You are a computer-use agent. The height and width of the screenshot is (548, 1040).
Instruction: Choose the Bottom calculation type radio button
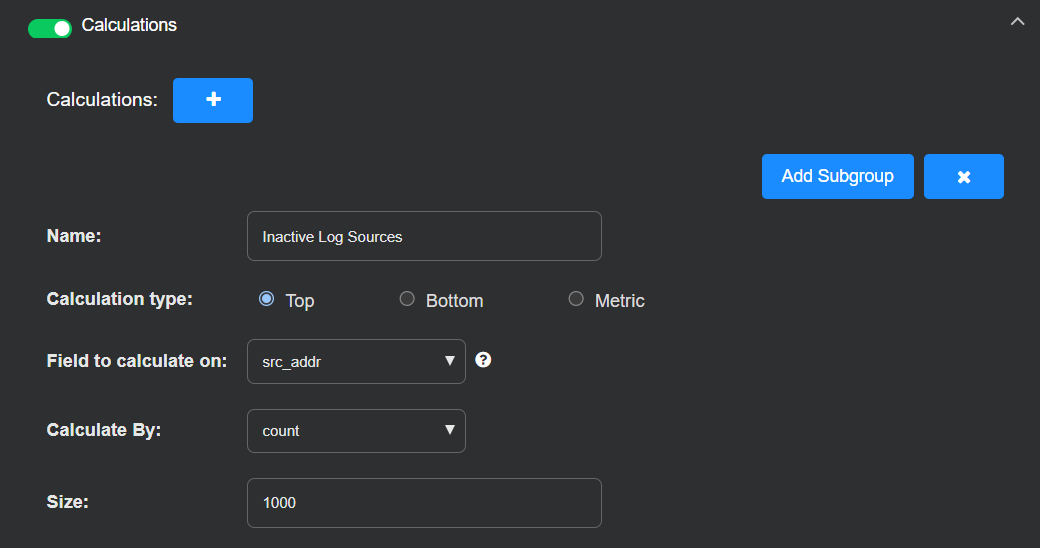click(x=407, y=299)
